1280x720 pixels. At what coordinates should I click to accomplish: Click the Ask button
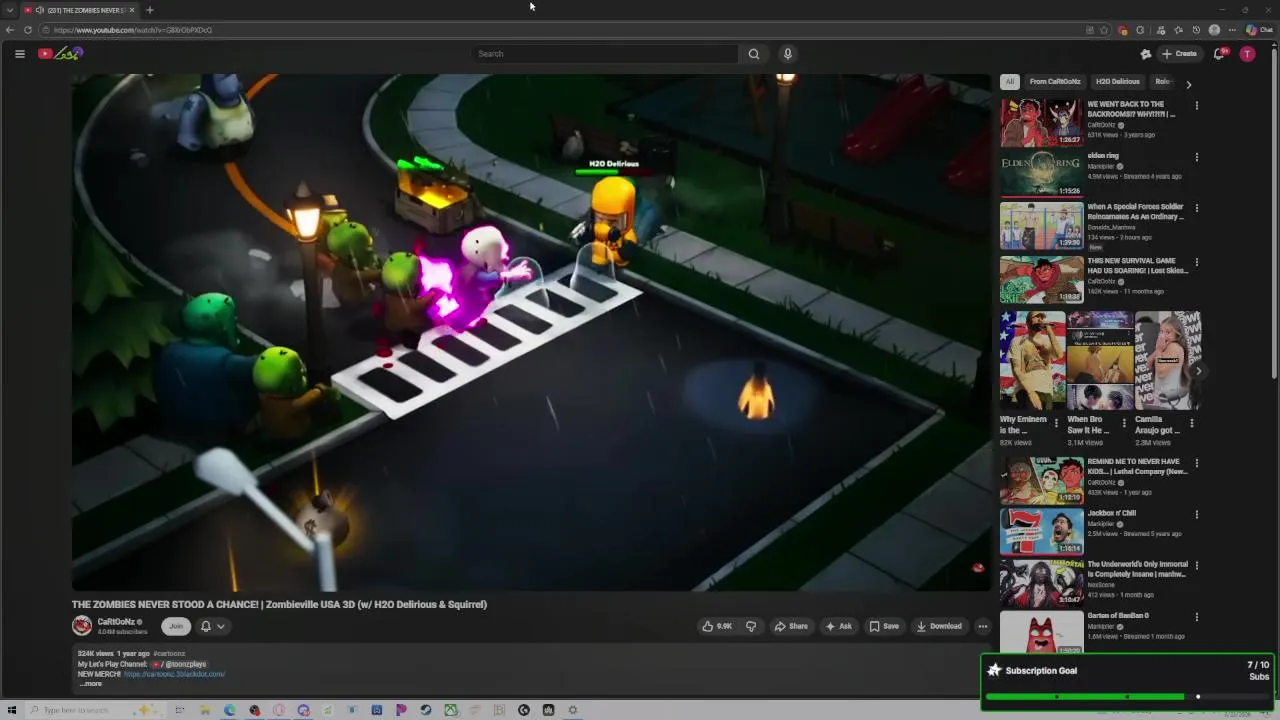point(838,626)
